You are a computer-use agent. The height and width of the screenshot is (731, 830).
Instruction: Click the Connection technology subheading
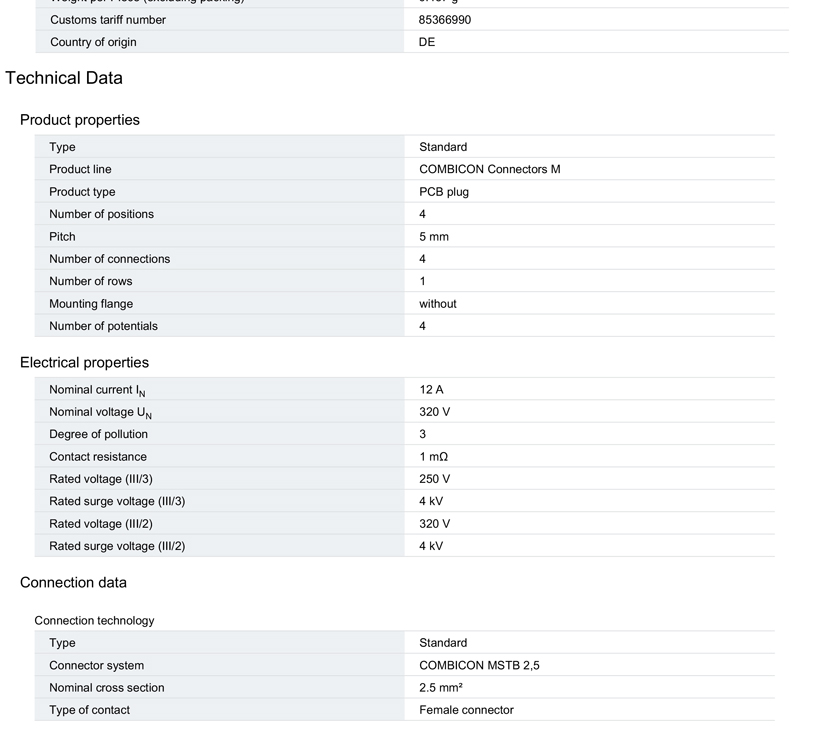pos(94,621)
